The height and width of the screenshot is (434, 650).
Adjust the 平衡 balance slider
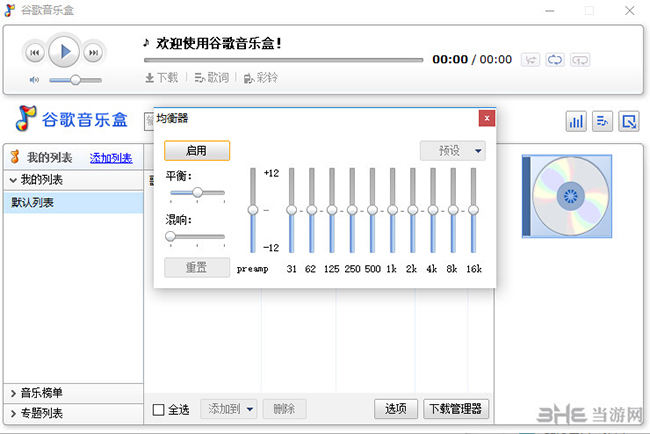click(x=197, y=192)
